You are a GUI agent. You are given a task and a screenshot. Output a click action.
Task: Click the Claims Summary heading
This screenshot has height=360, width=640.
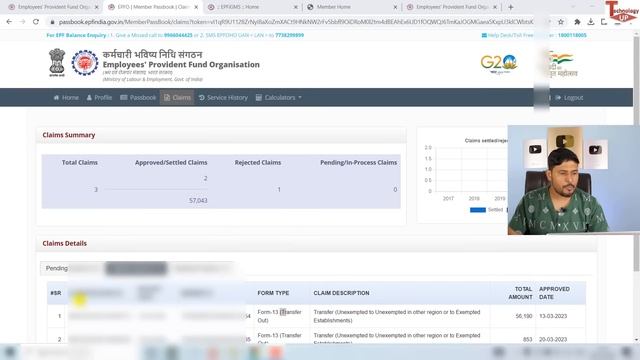(69, 135)
